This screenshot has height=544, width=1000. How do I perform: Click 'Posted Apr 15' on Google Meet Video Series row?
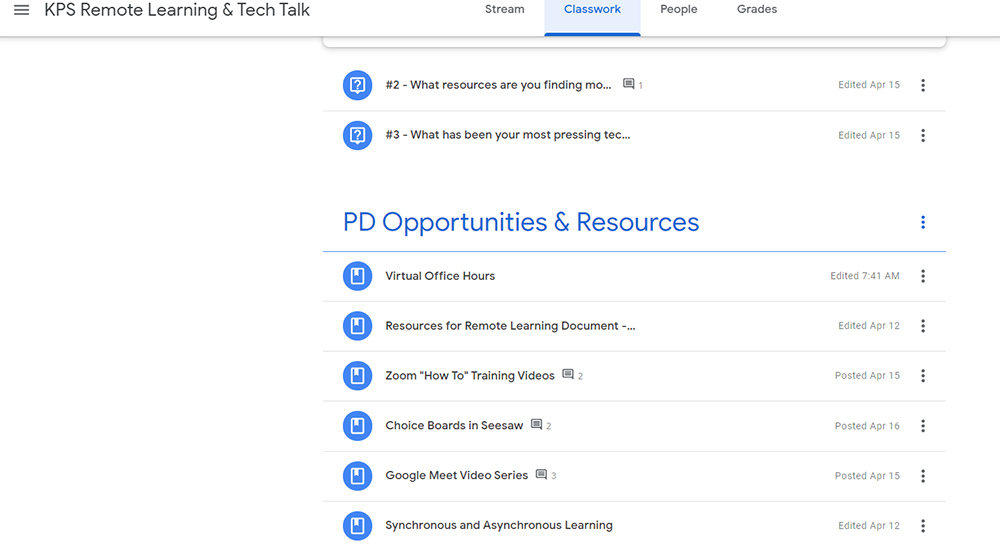[867, 476]
